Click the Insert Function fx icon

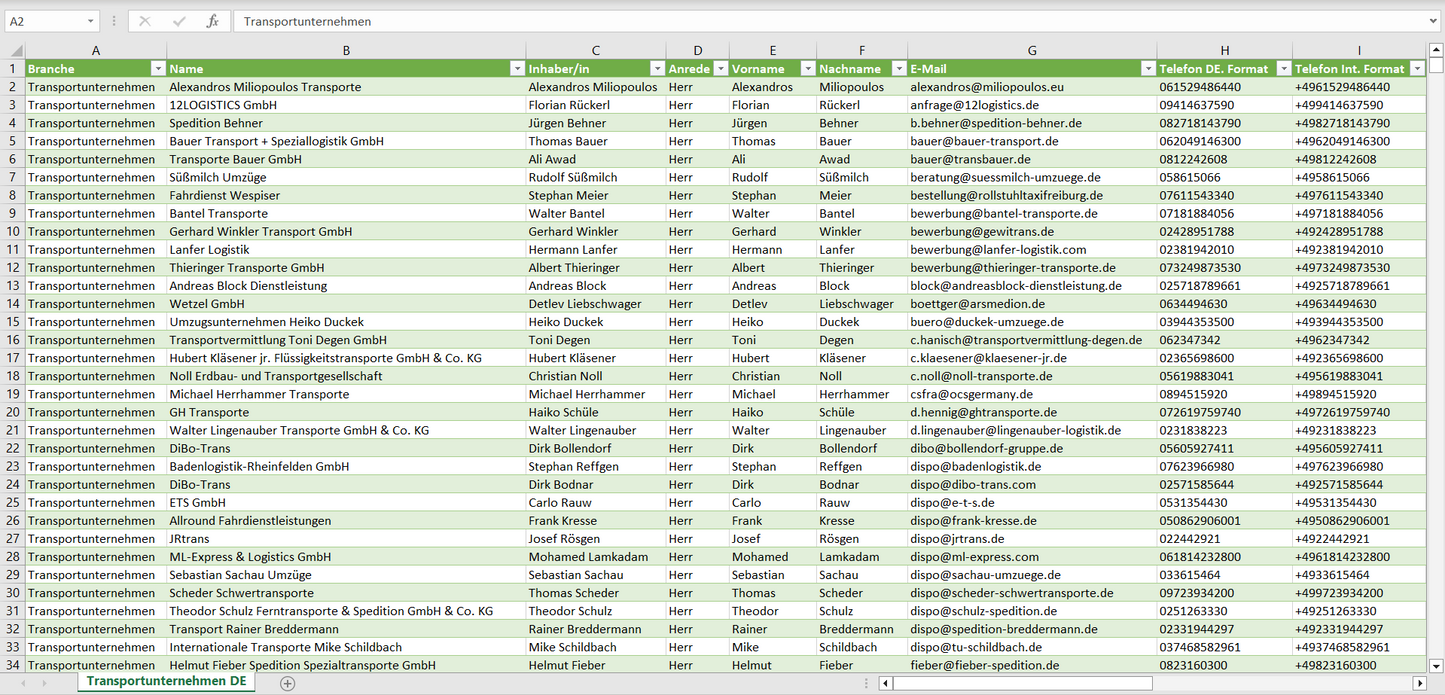(212, 21)
